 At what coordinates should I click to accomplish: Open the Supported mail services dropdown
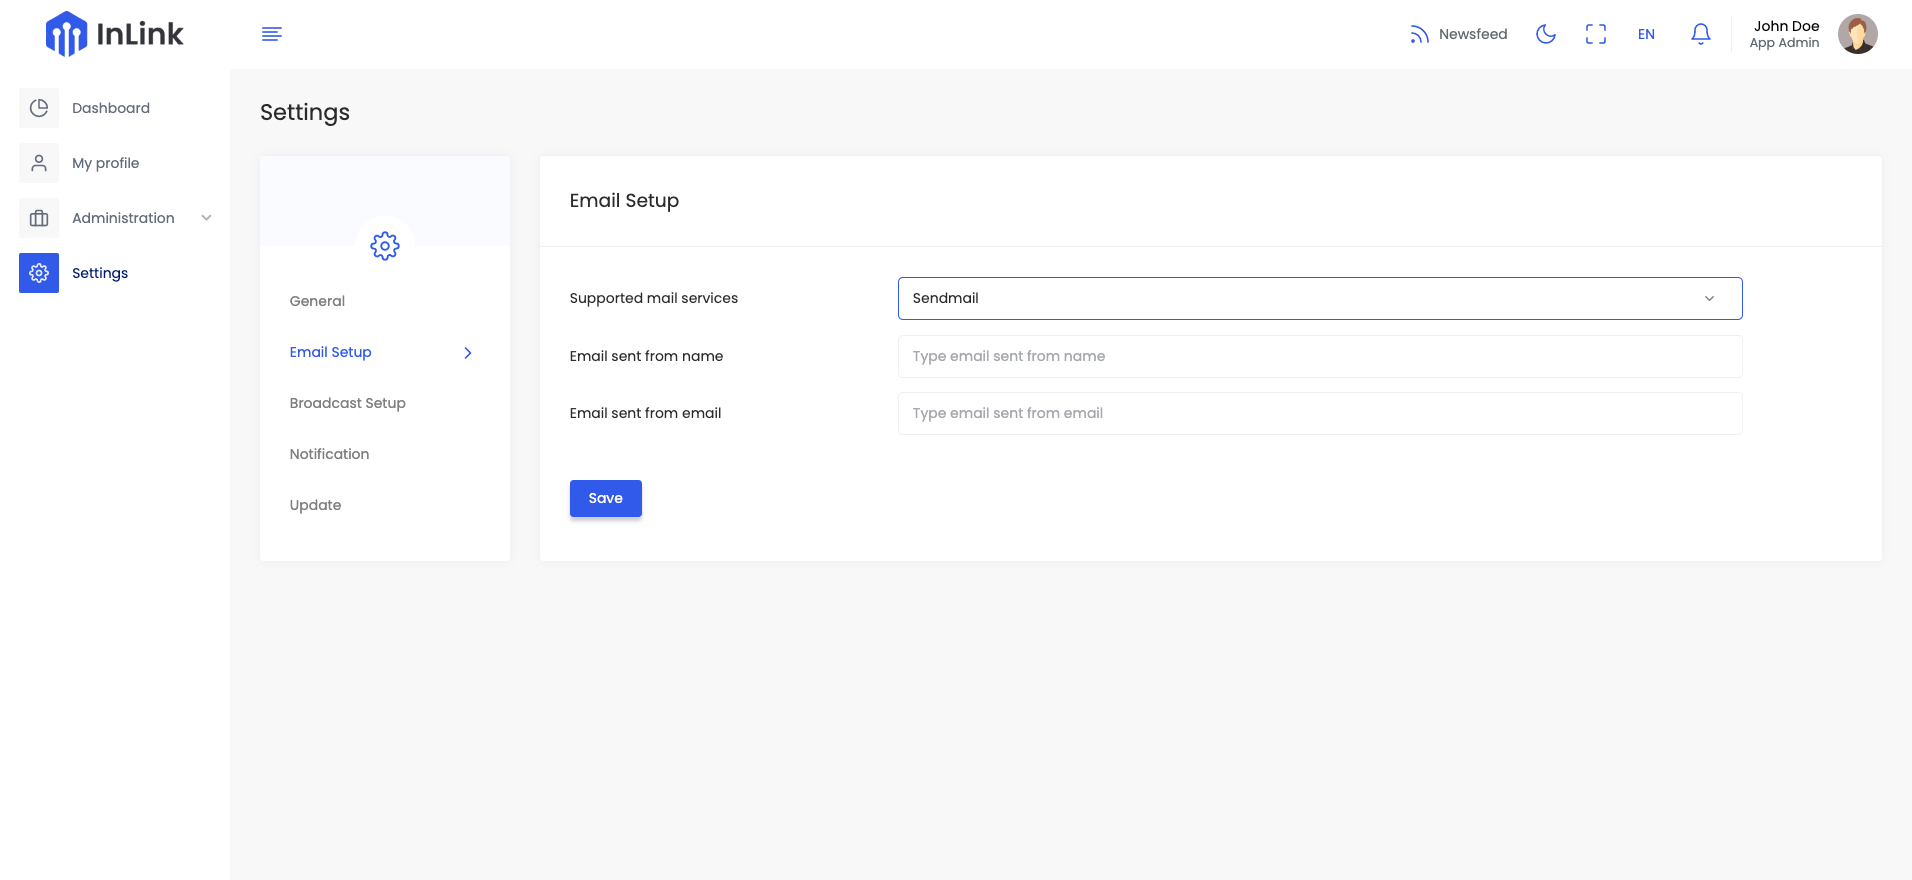point(1319,298)
